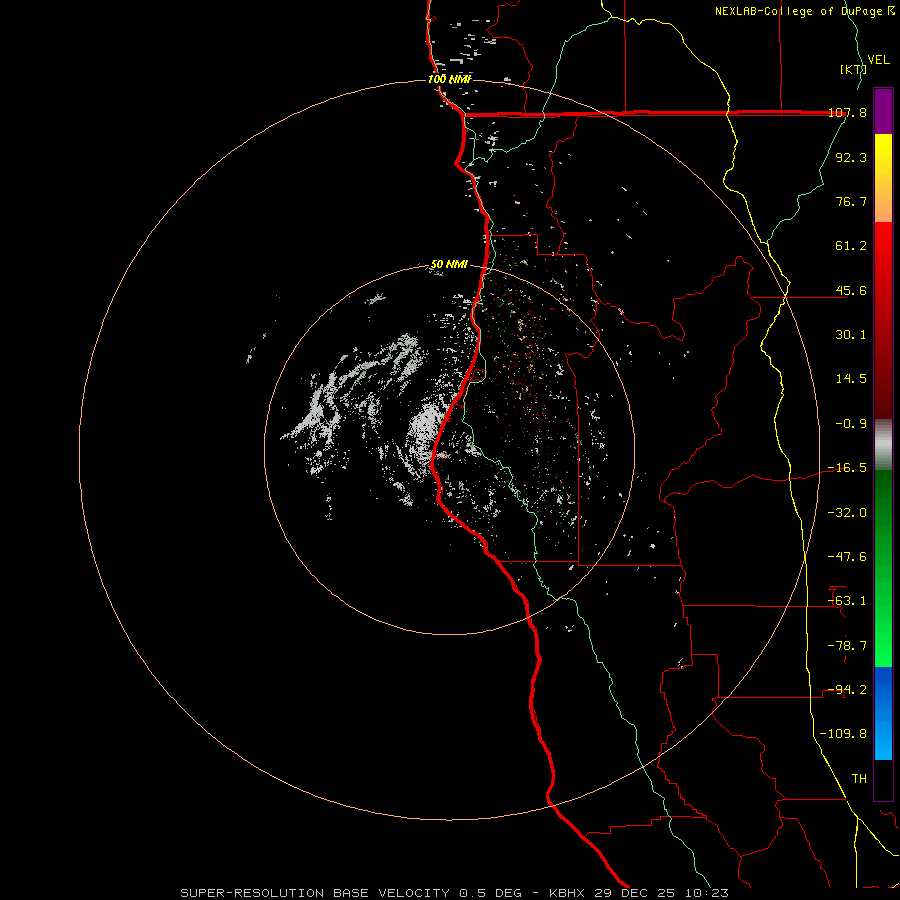Select the 76.7 legend value
The height and width of the screenshot is (900, 900).
coord(851,201)
